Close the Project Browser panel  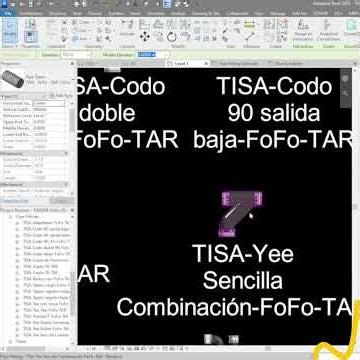[72, 211]
